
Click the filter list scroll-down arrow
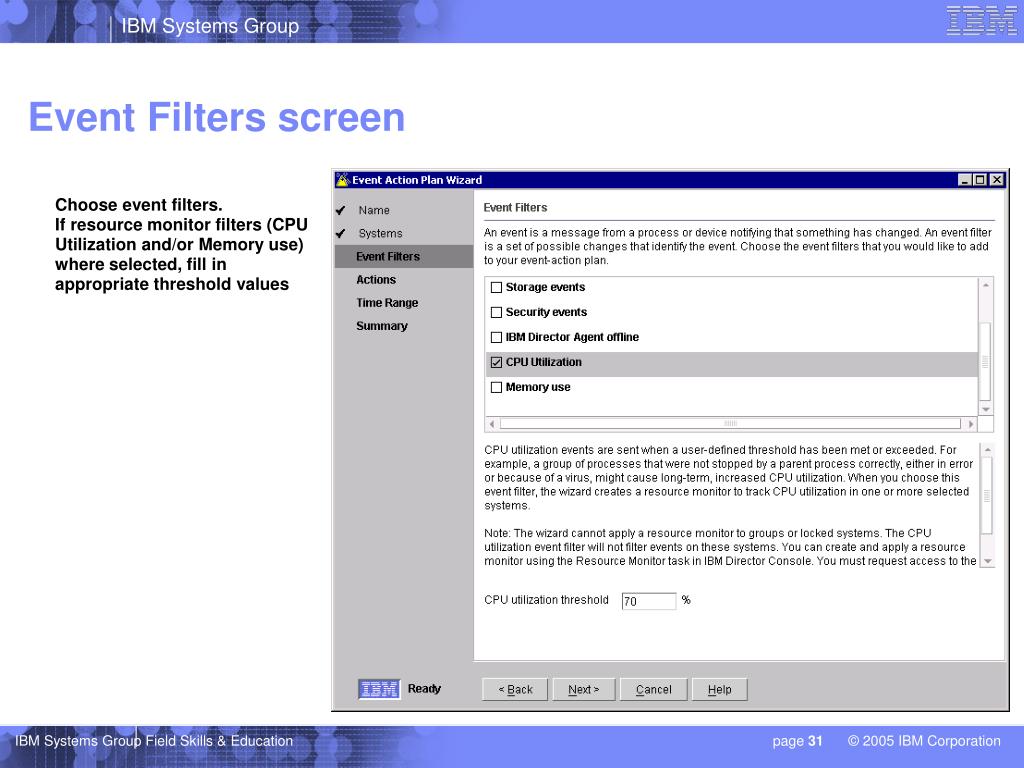pyautogui.click(x=986, y=409)
